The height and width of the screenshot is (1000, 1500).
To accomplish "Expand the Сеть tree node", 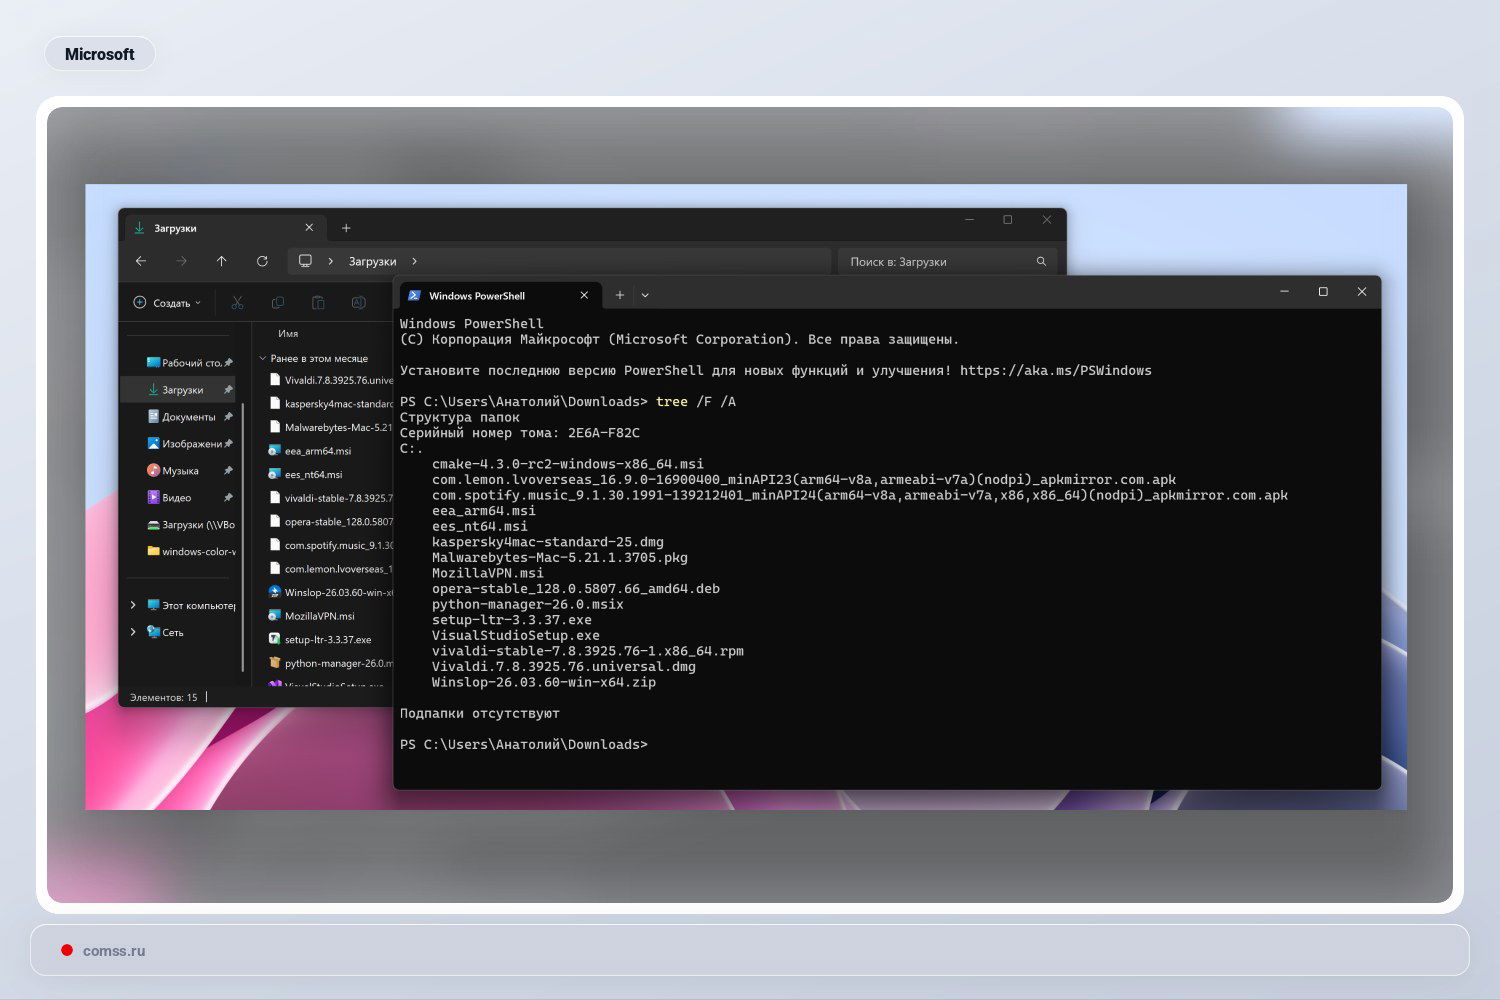I will 133,632.
